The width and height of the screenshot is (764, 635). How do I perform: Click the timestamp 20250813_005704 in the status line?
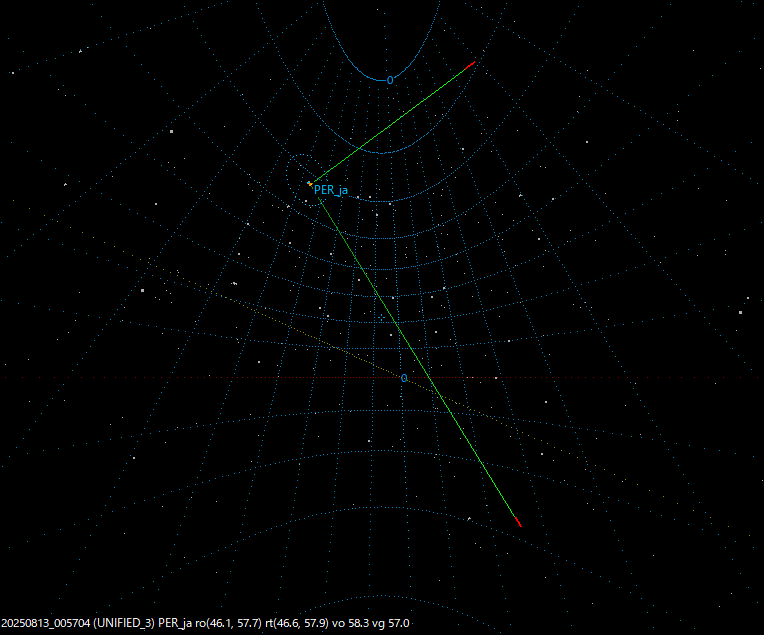46,623
